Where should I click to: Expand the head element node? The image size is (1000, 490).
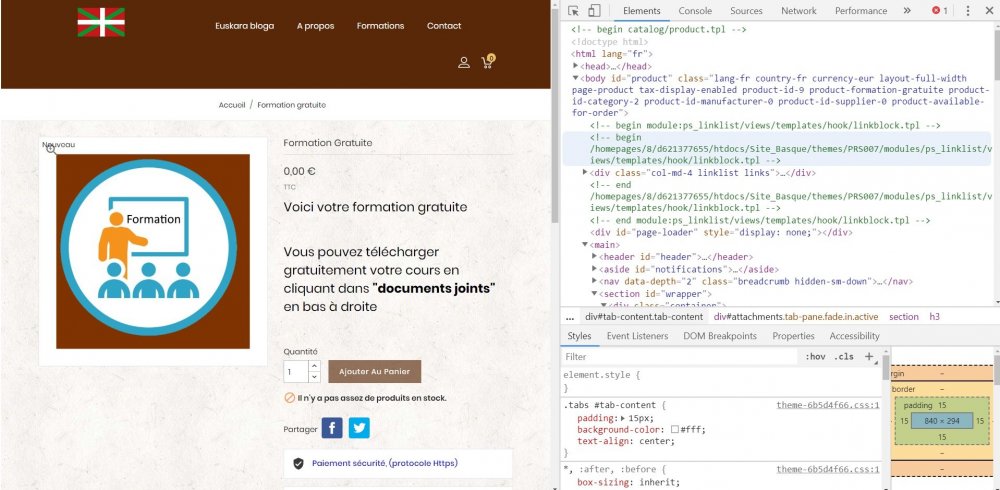(575, 66)
